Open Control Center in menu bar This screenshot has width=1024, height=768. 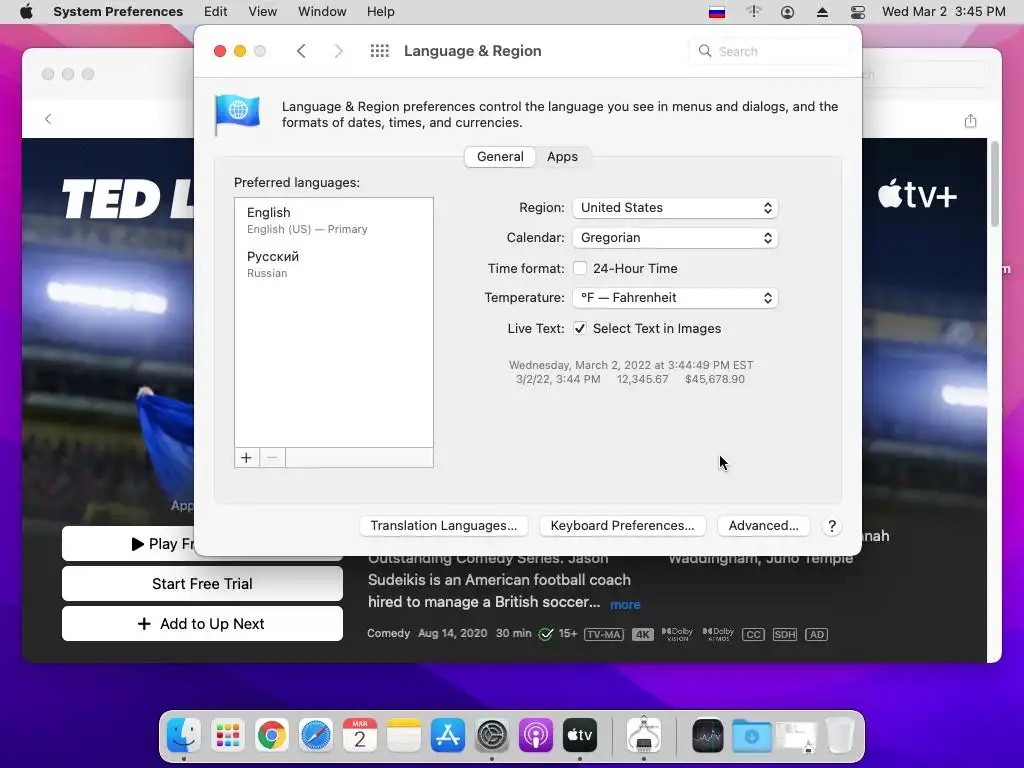point(857,12)
